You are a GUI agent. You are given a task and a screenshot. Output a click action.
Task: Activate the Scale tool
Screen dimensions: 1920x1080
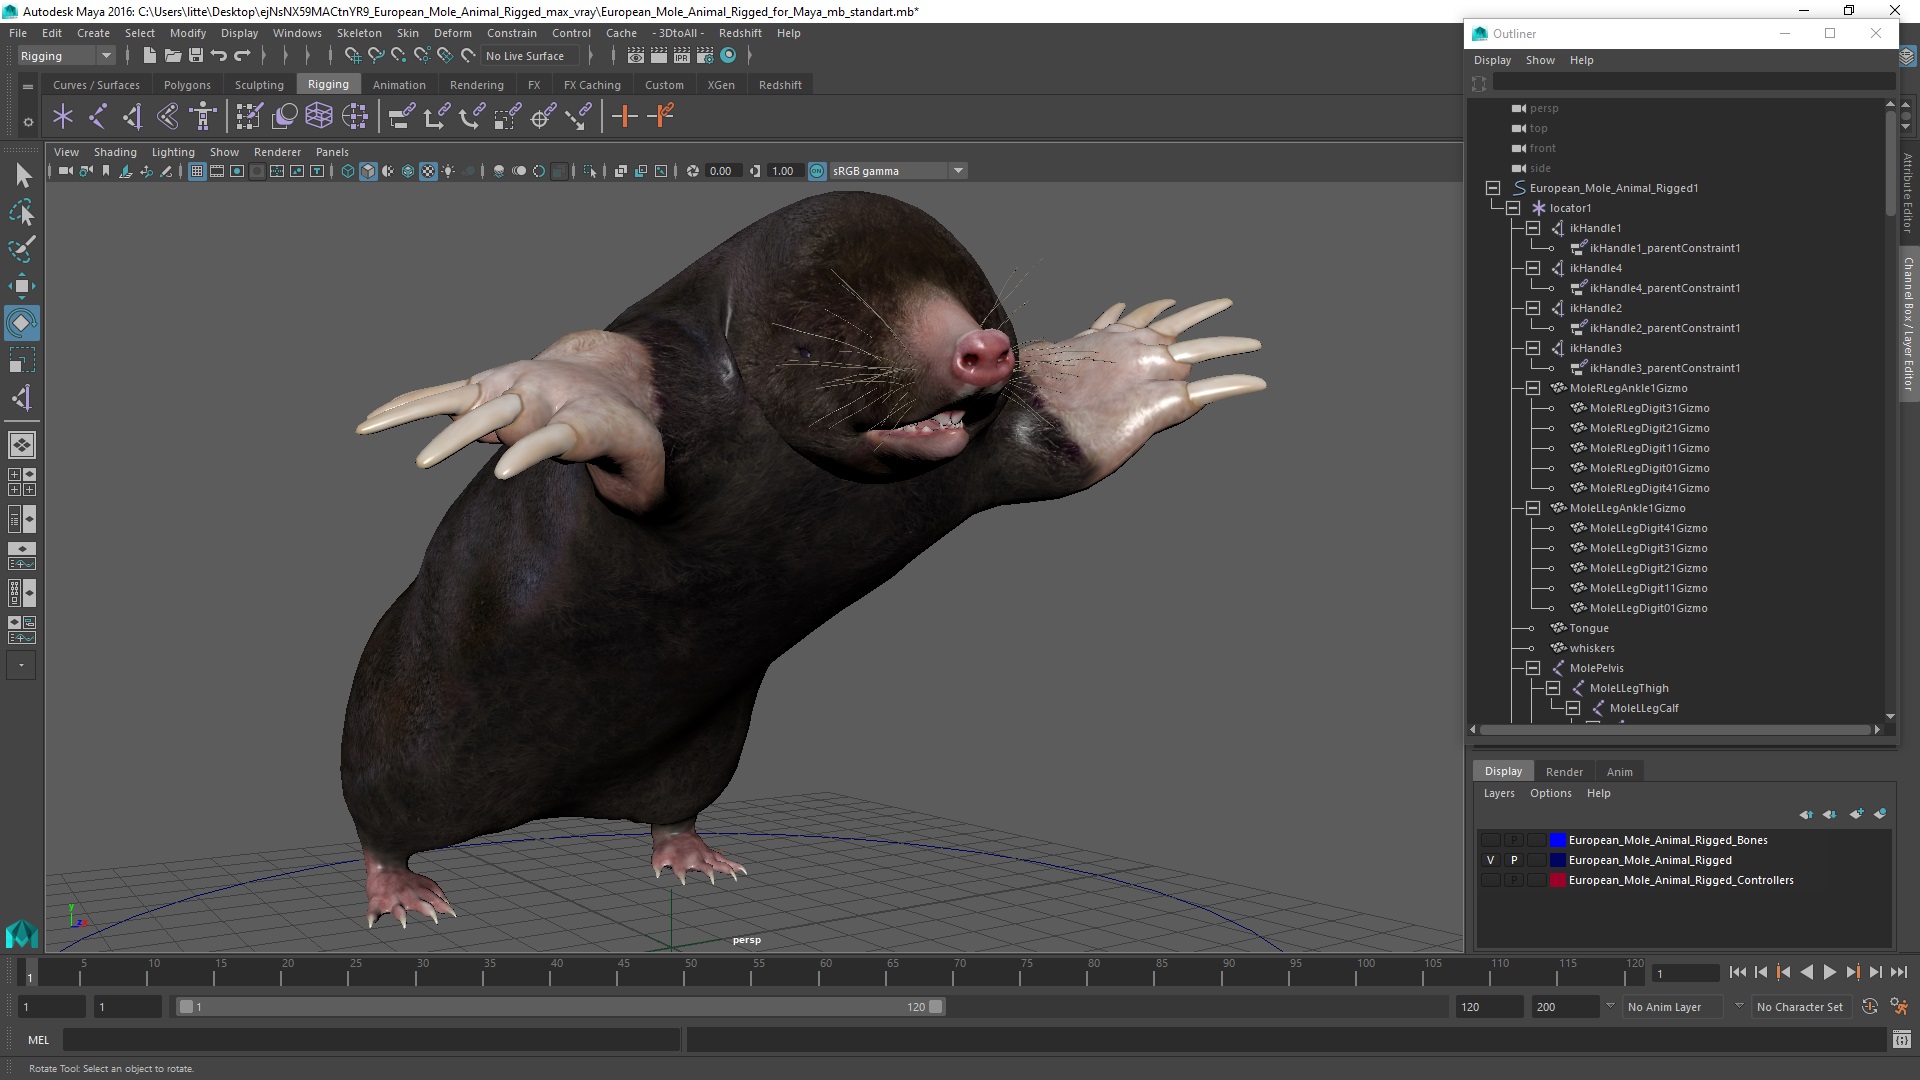pos(22,360)
